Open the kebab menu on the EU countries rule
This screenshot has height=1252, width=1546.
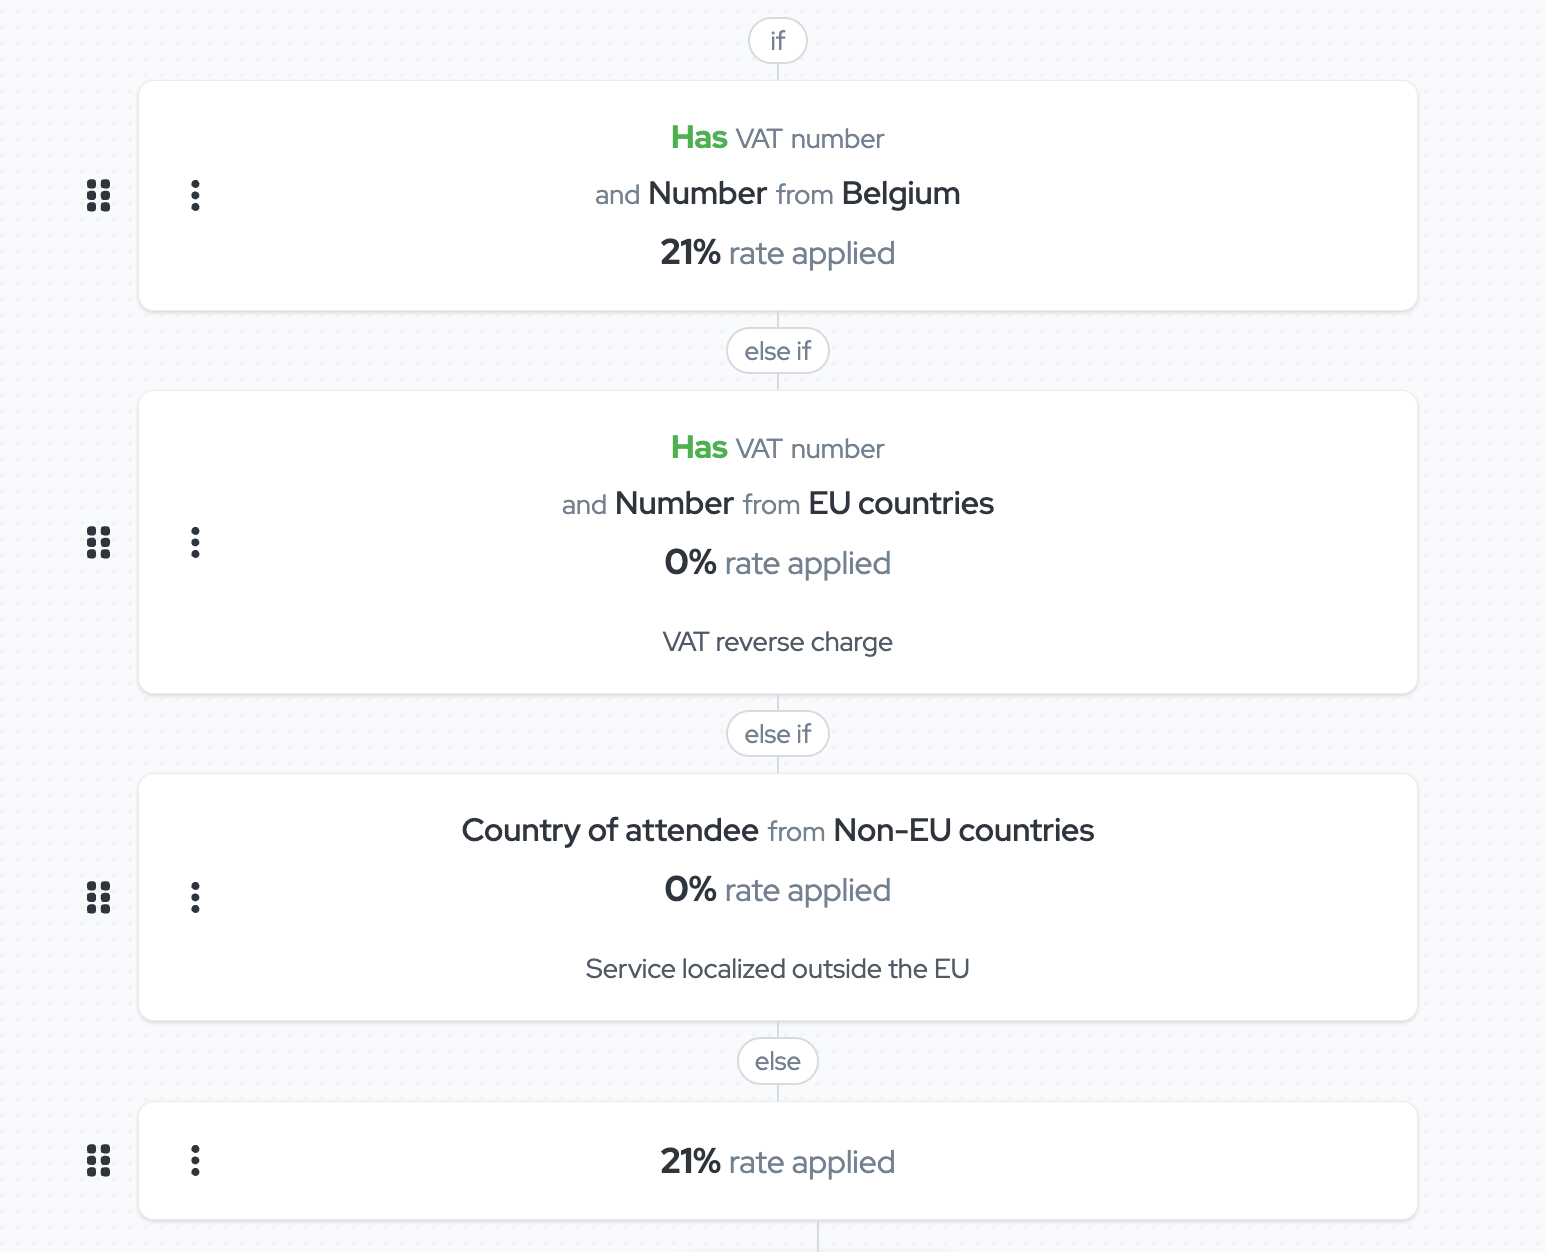click(196, 543)
